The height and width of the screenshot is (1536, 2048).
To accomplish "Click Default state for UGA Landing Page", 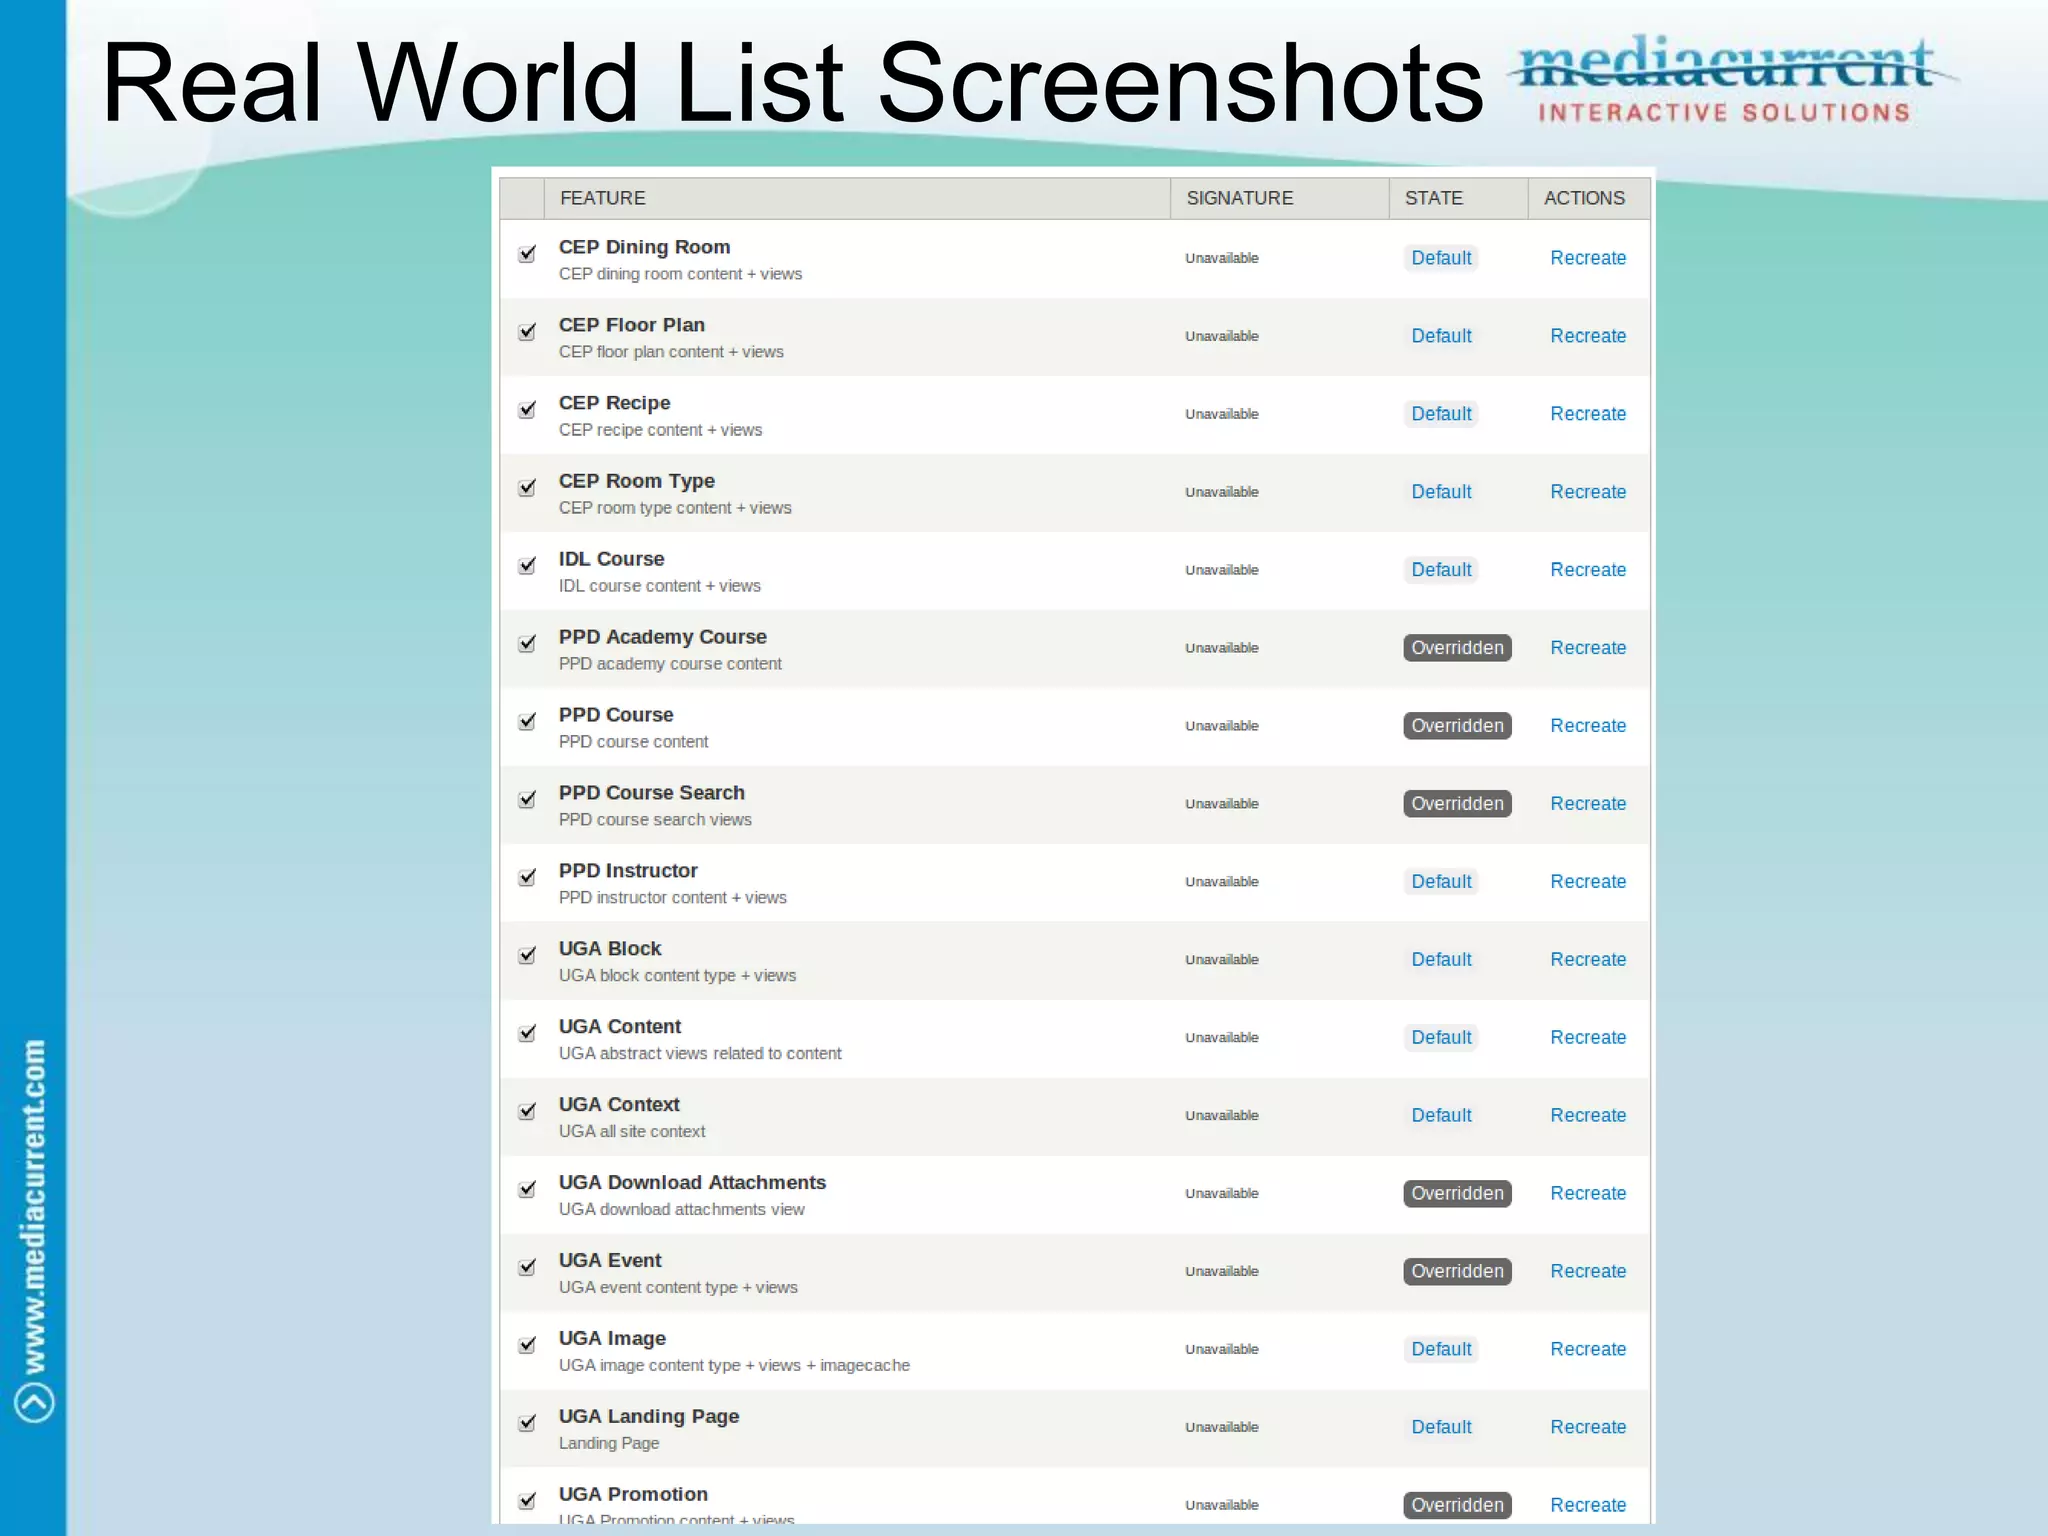I will click(x=1441, y=1428).
